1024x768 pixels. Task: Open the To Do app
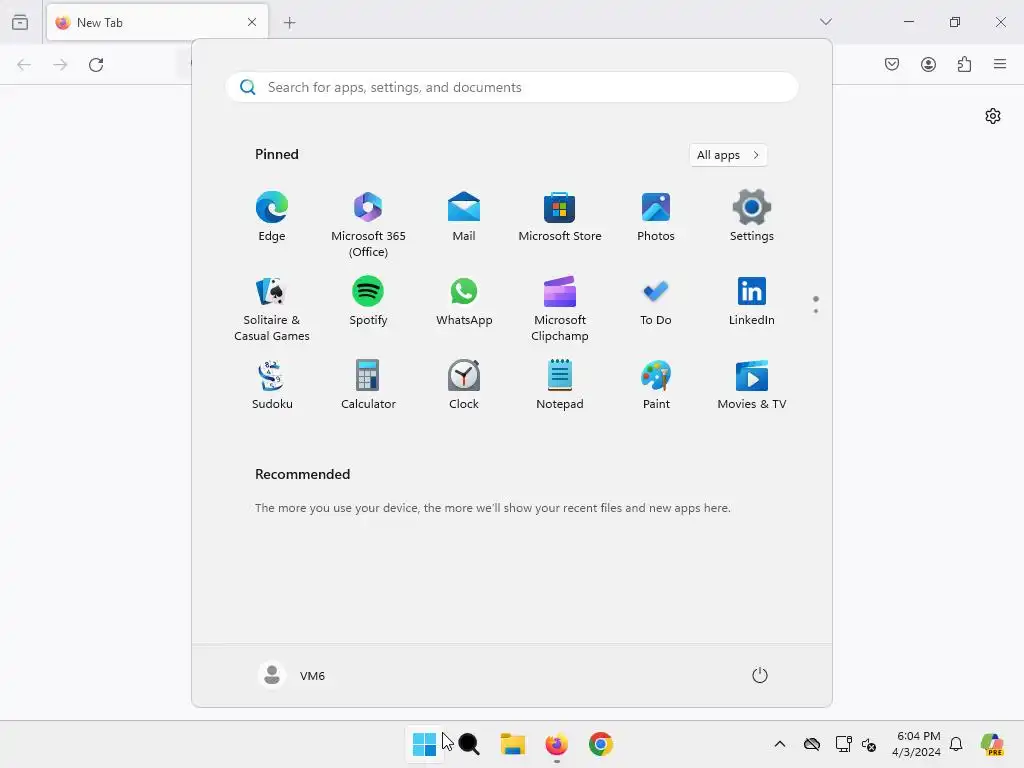(x=656, y=301)
